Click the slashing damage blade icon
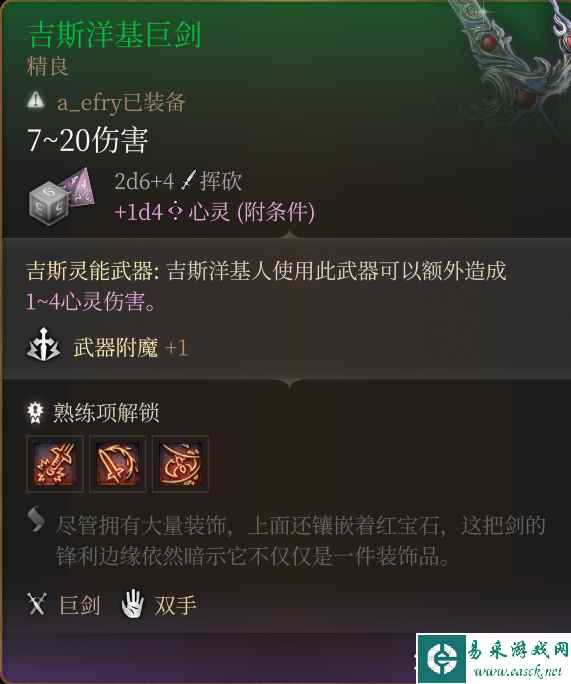This screenshot has width=571, height=684. [188, 180]
